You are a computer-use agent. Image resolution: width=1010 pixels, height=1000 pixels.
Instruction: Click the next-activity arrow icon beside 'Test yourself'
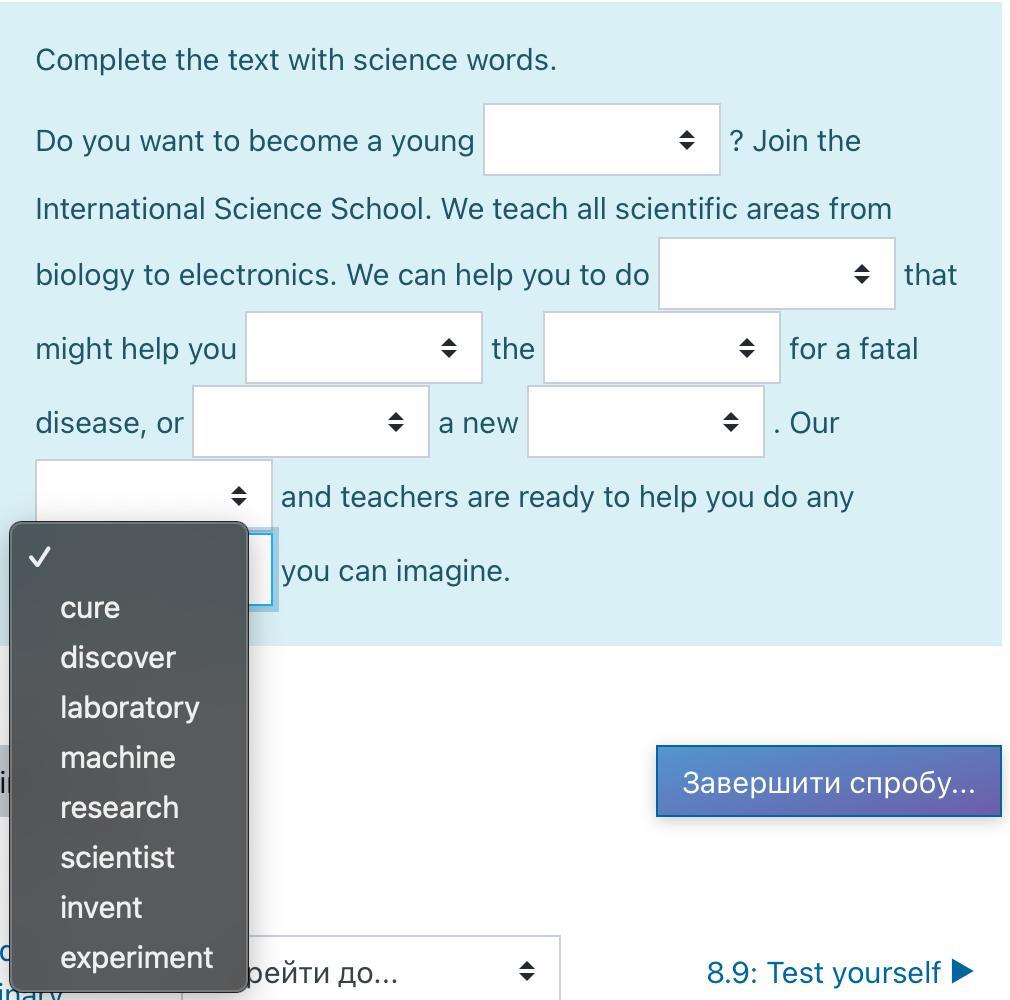[x=963, y=971]
